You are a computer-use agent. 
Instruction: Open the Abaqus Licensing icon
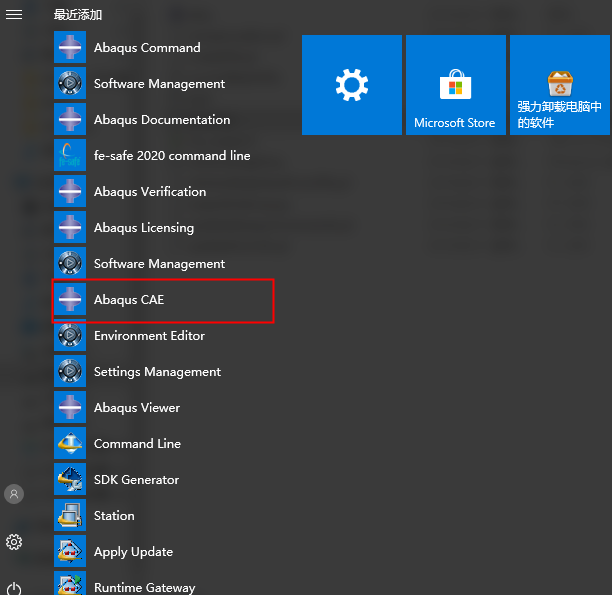(70, 228)
